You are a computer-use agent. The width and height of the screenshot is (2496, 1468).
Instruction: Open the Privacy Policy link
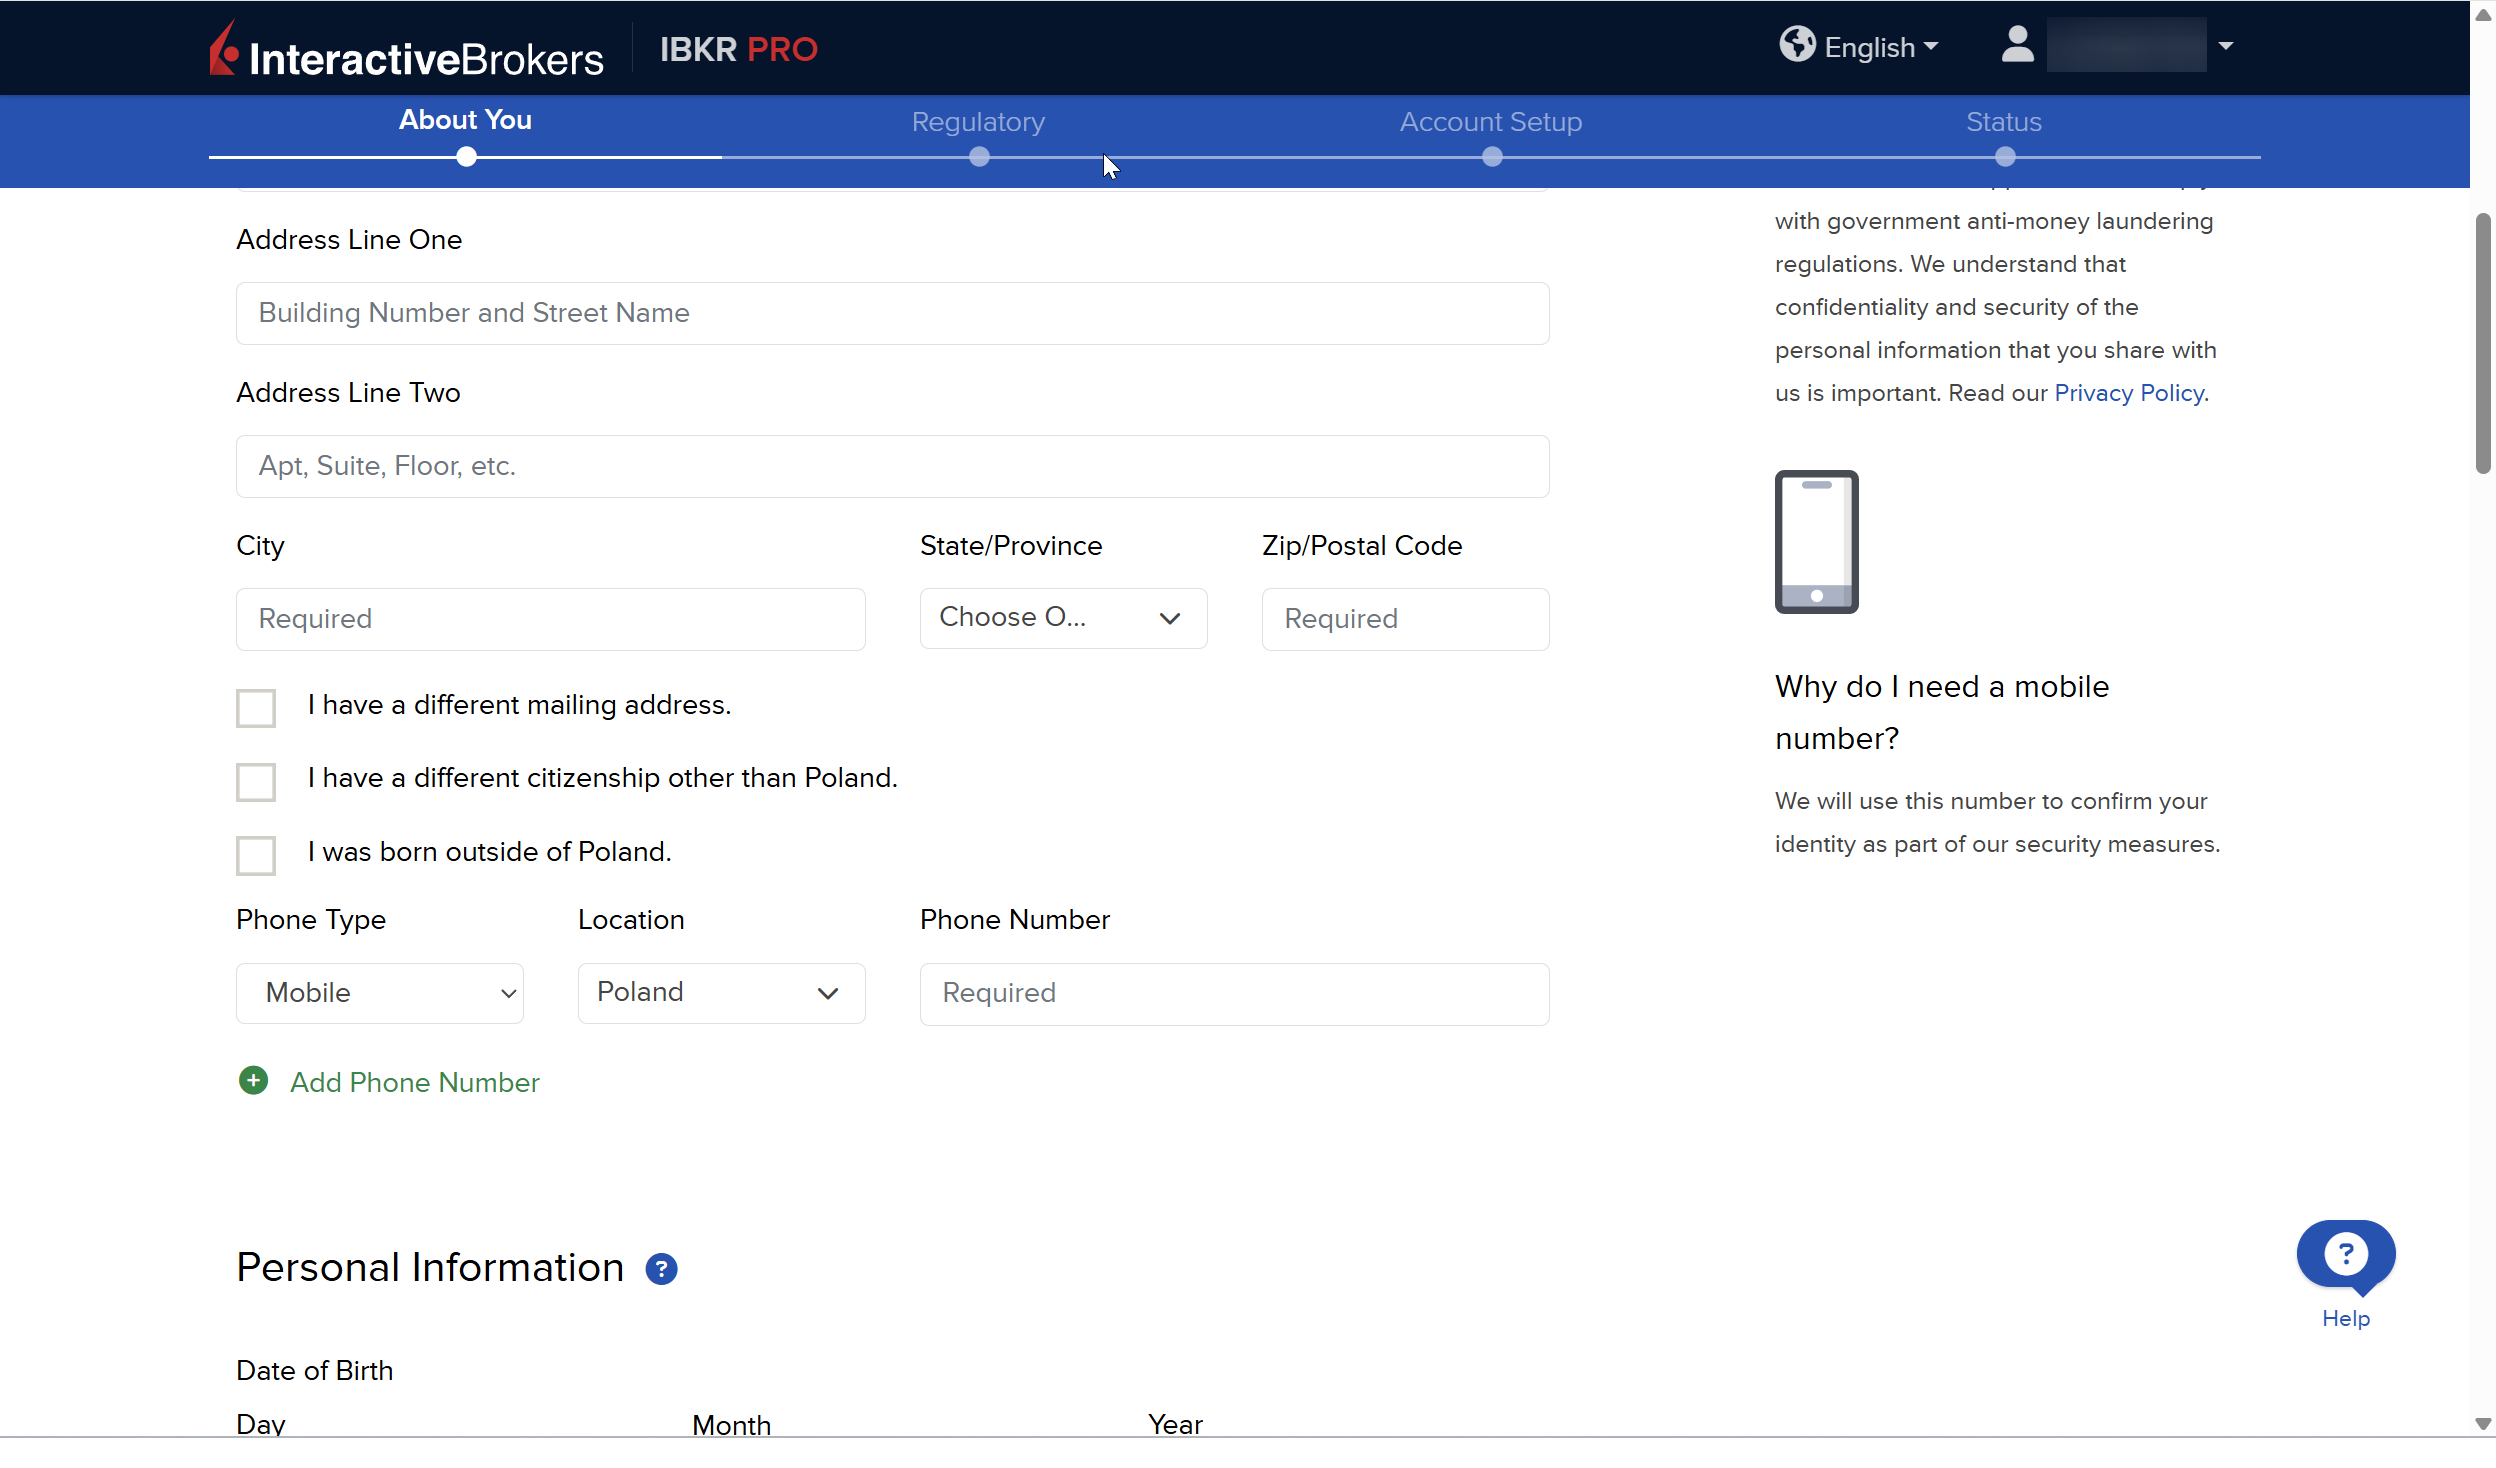tap(2128, 393)
